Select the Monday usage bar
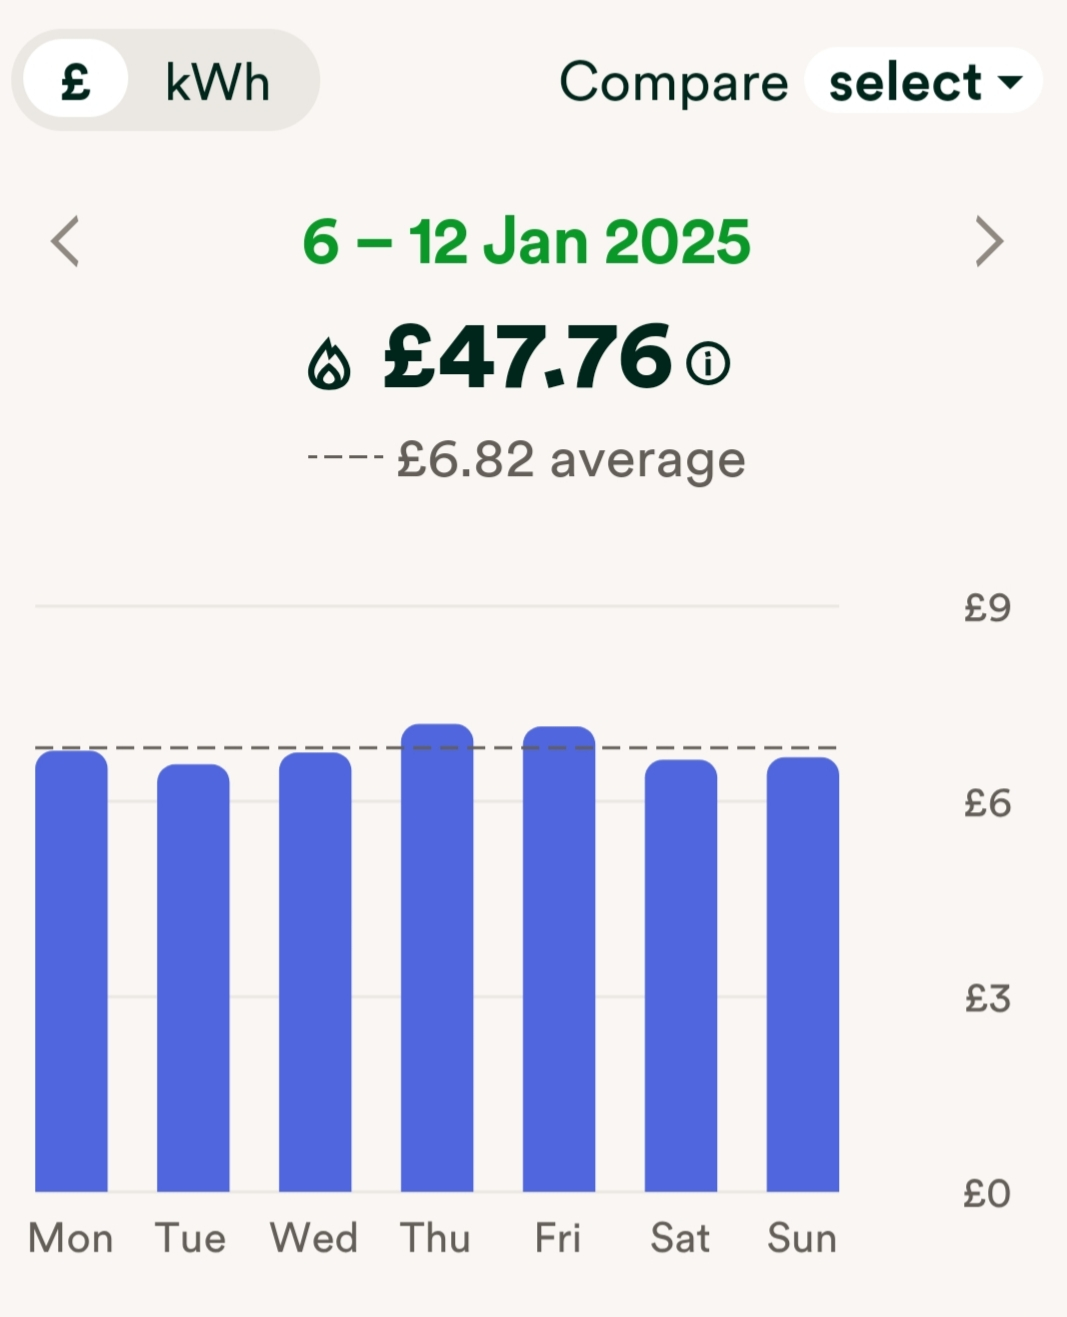 click(71, 971)
